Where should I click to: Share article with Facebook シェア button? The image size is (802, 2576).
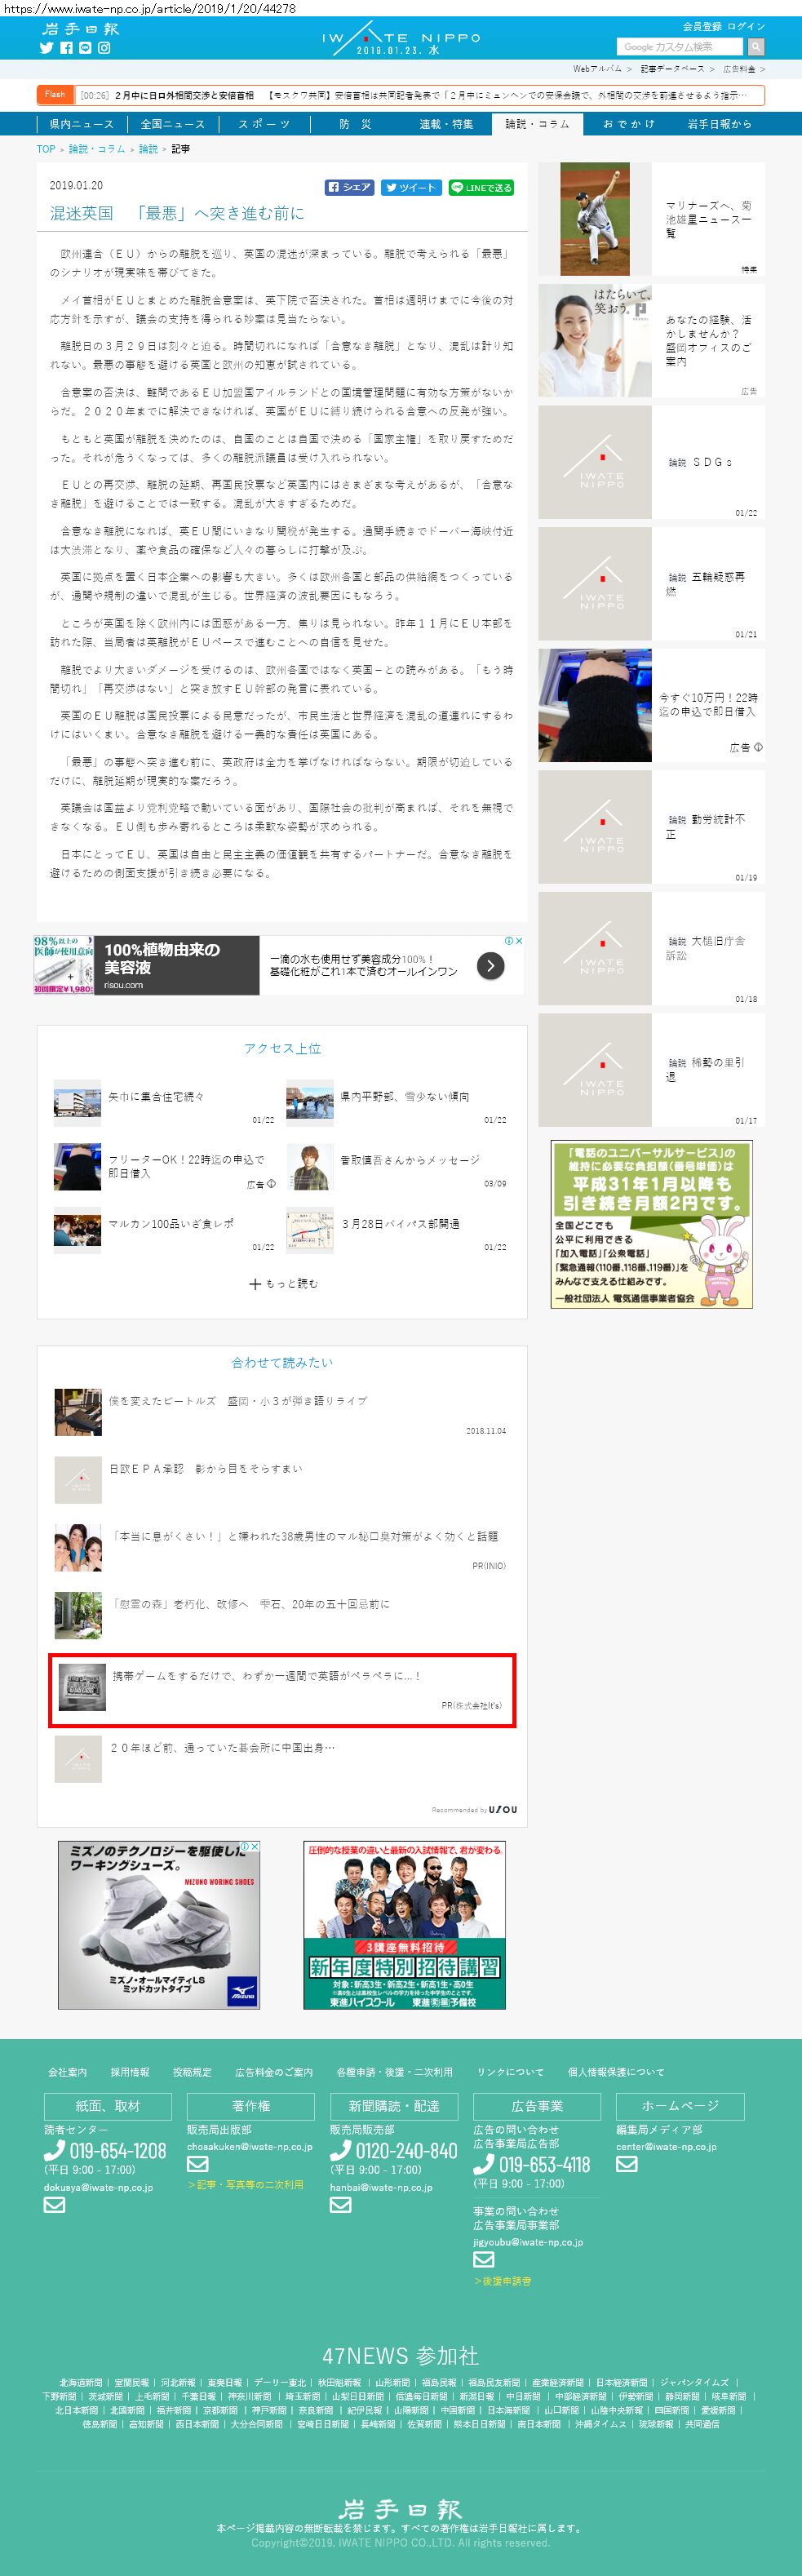click(x=349, y=187)
